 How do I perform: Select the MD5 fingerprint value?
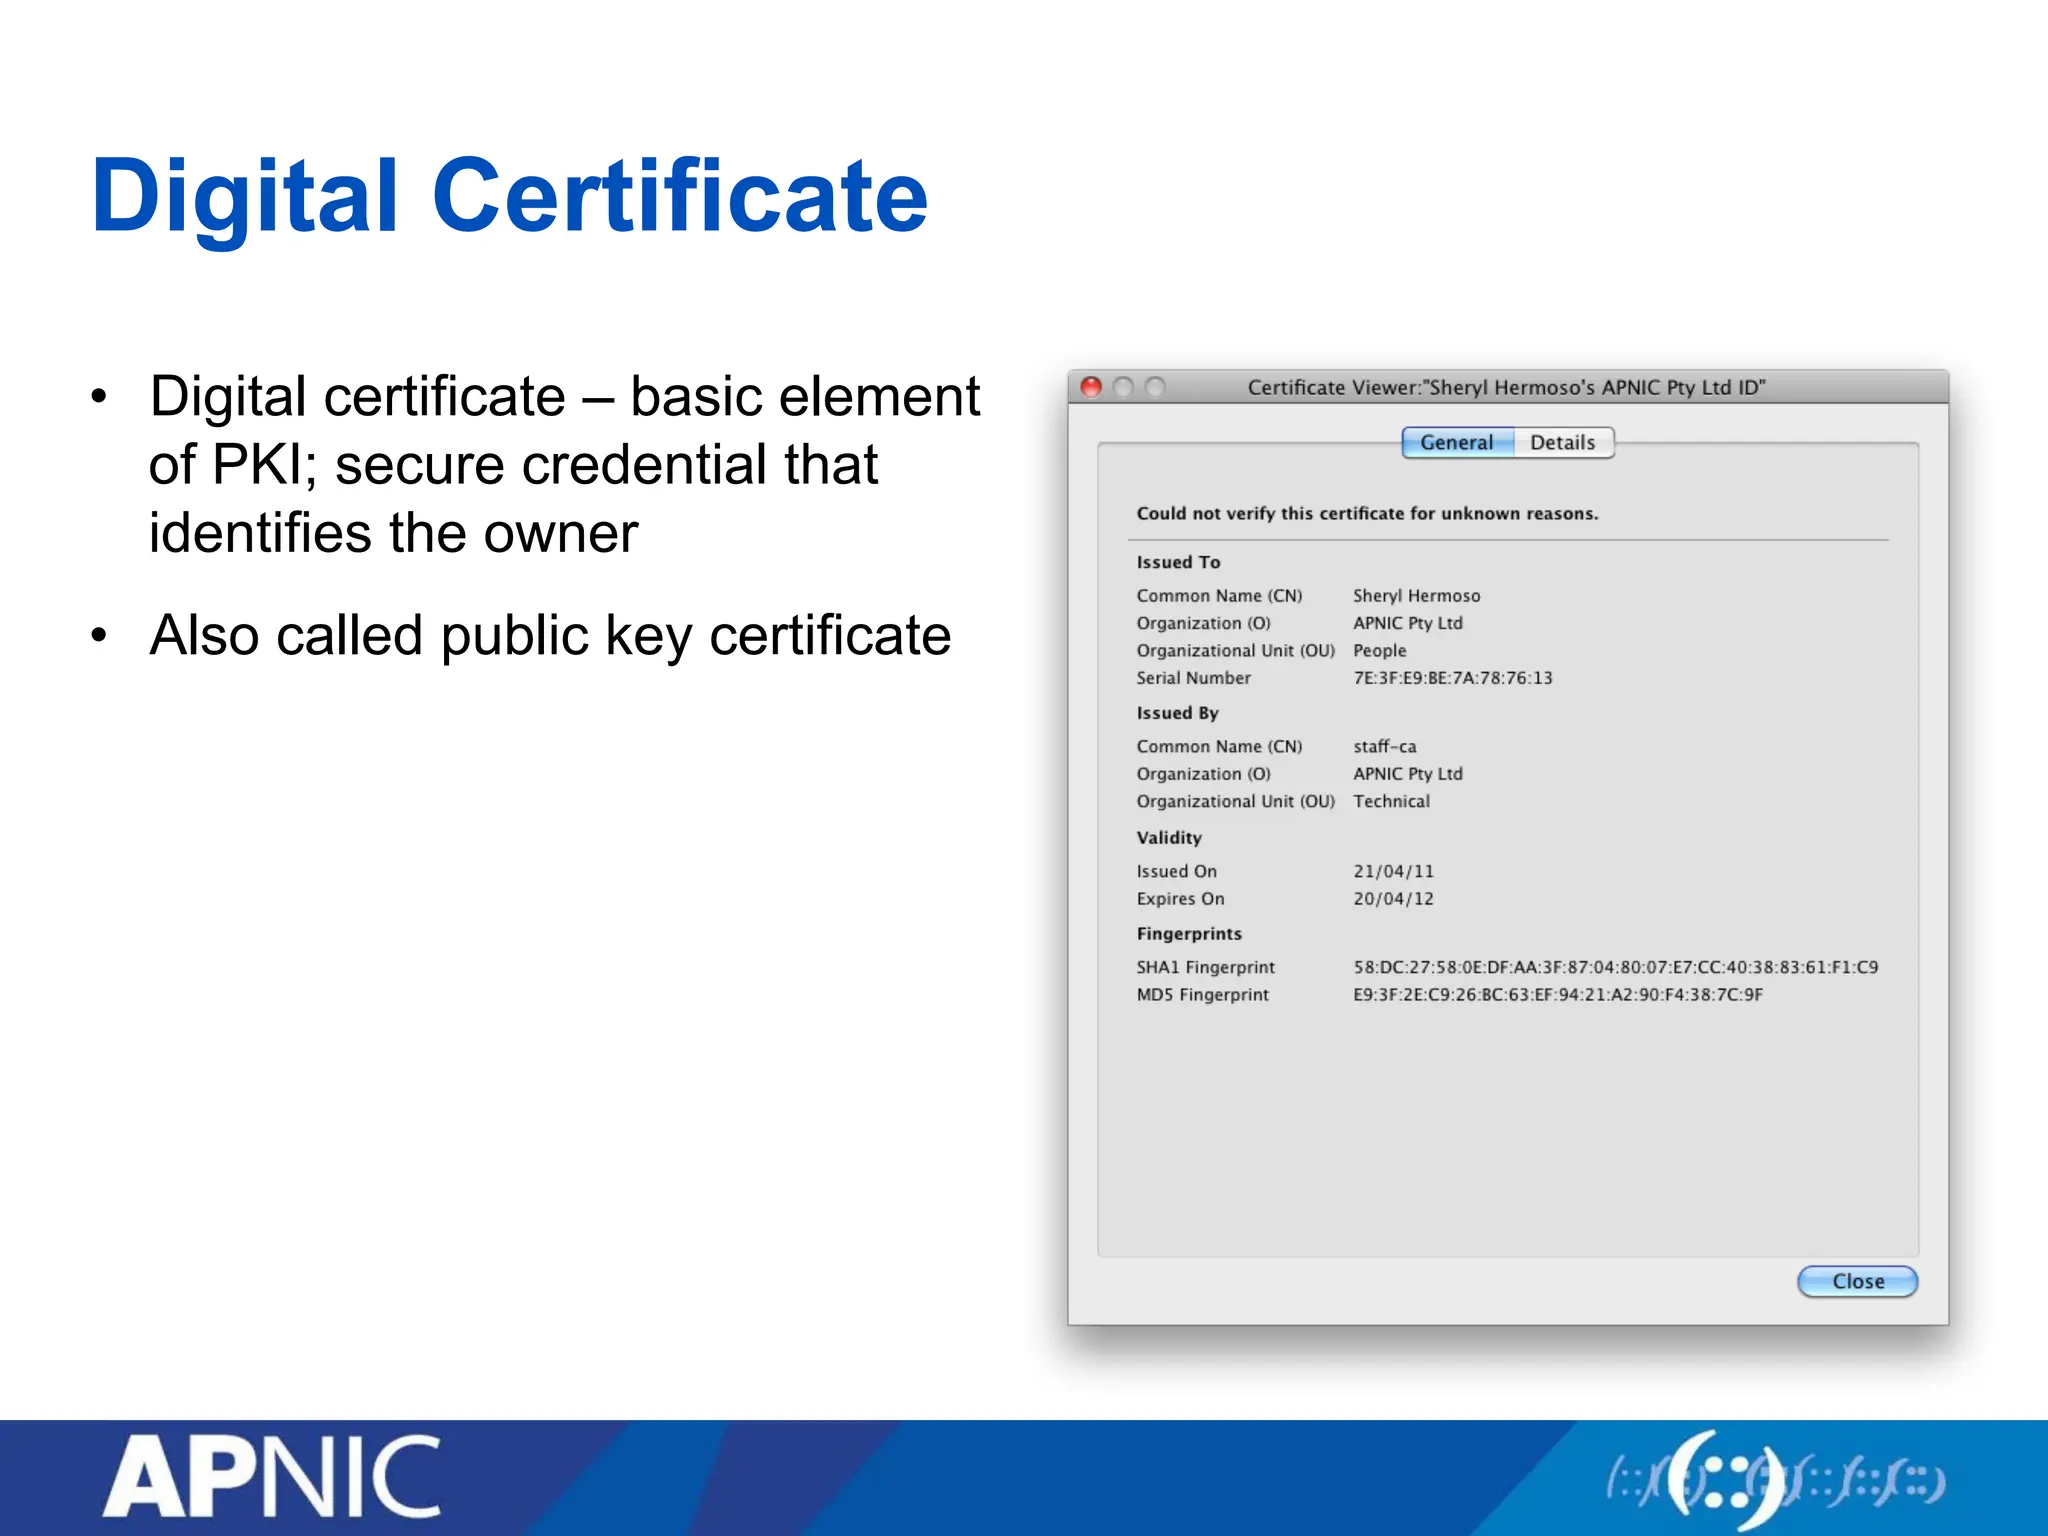(x=1558, y=995)
